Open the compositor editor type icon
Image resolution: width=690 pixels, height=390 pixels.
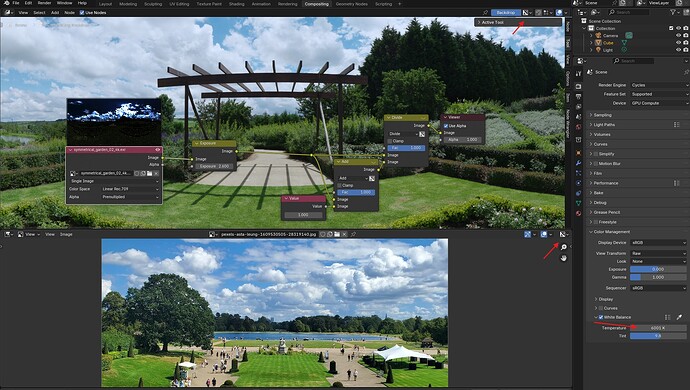tap(9, 13)
